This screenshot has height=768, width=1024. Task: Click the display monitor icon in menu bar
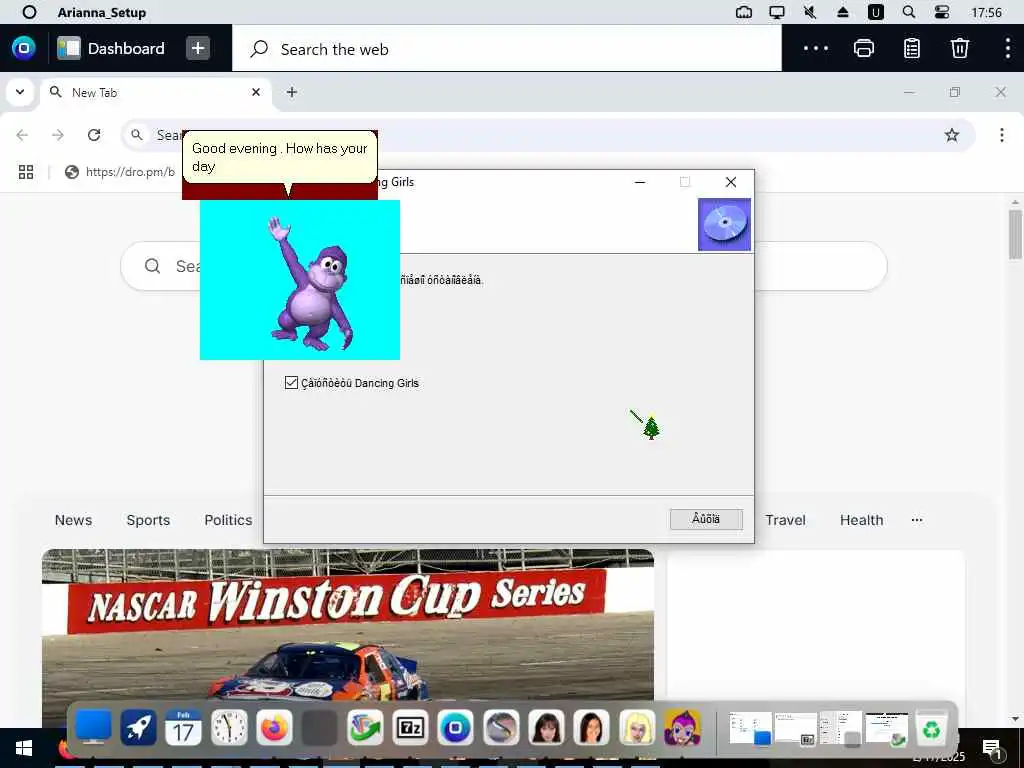(x=776, y=12)
